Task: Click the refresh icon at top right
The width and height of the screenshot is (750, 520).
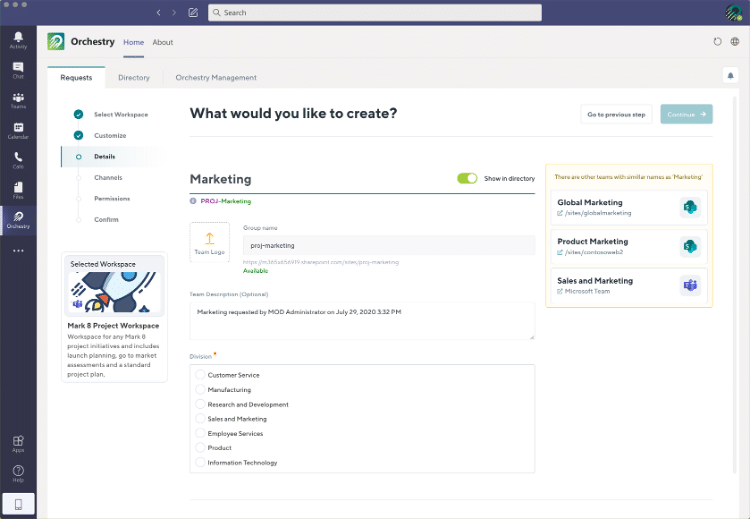Action: tap(717, 42)
